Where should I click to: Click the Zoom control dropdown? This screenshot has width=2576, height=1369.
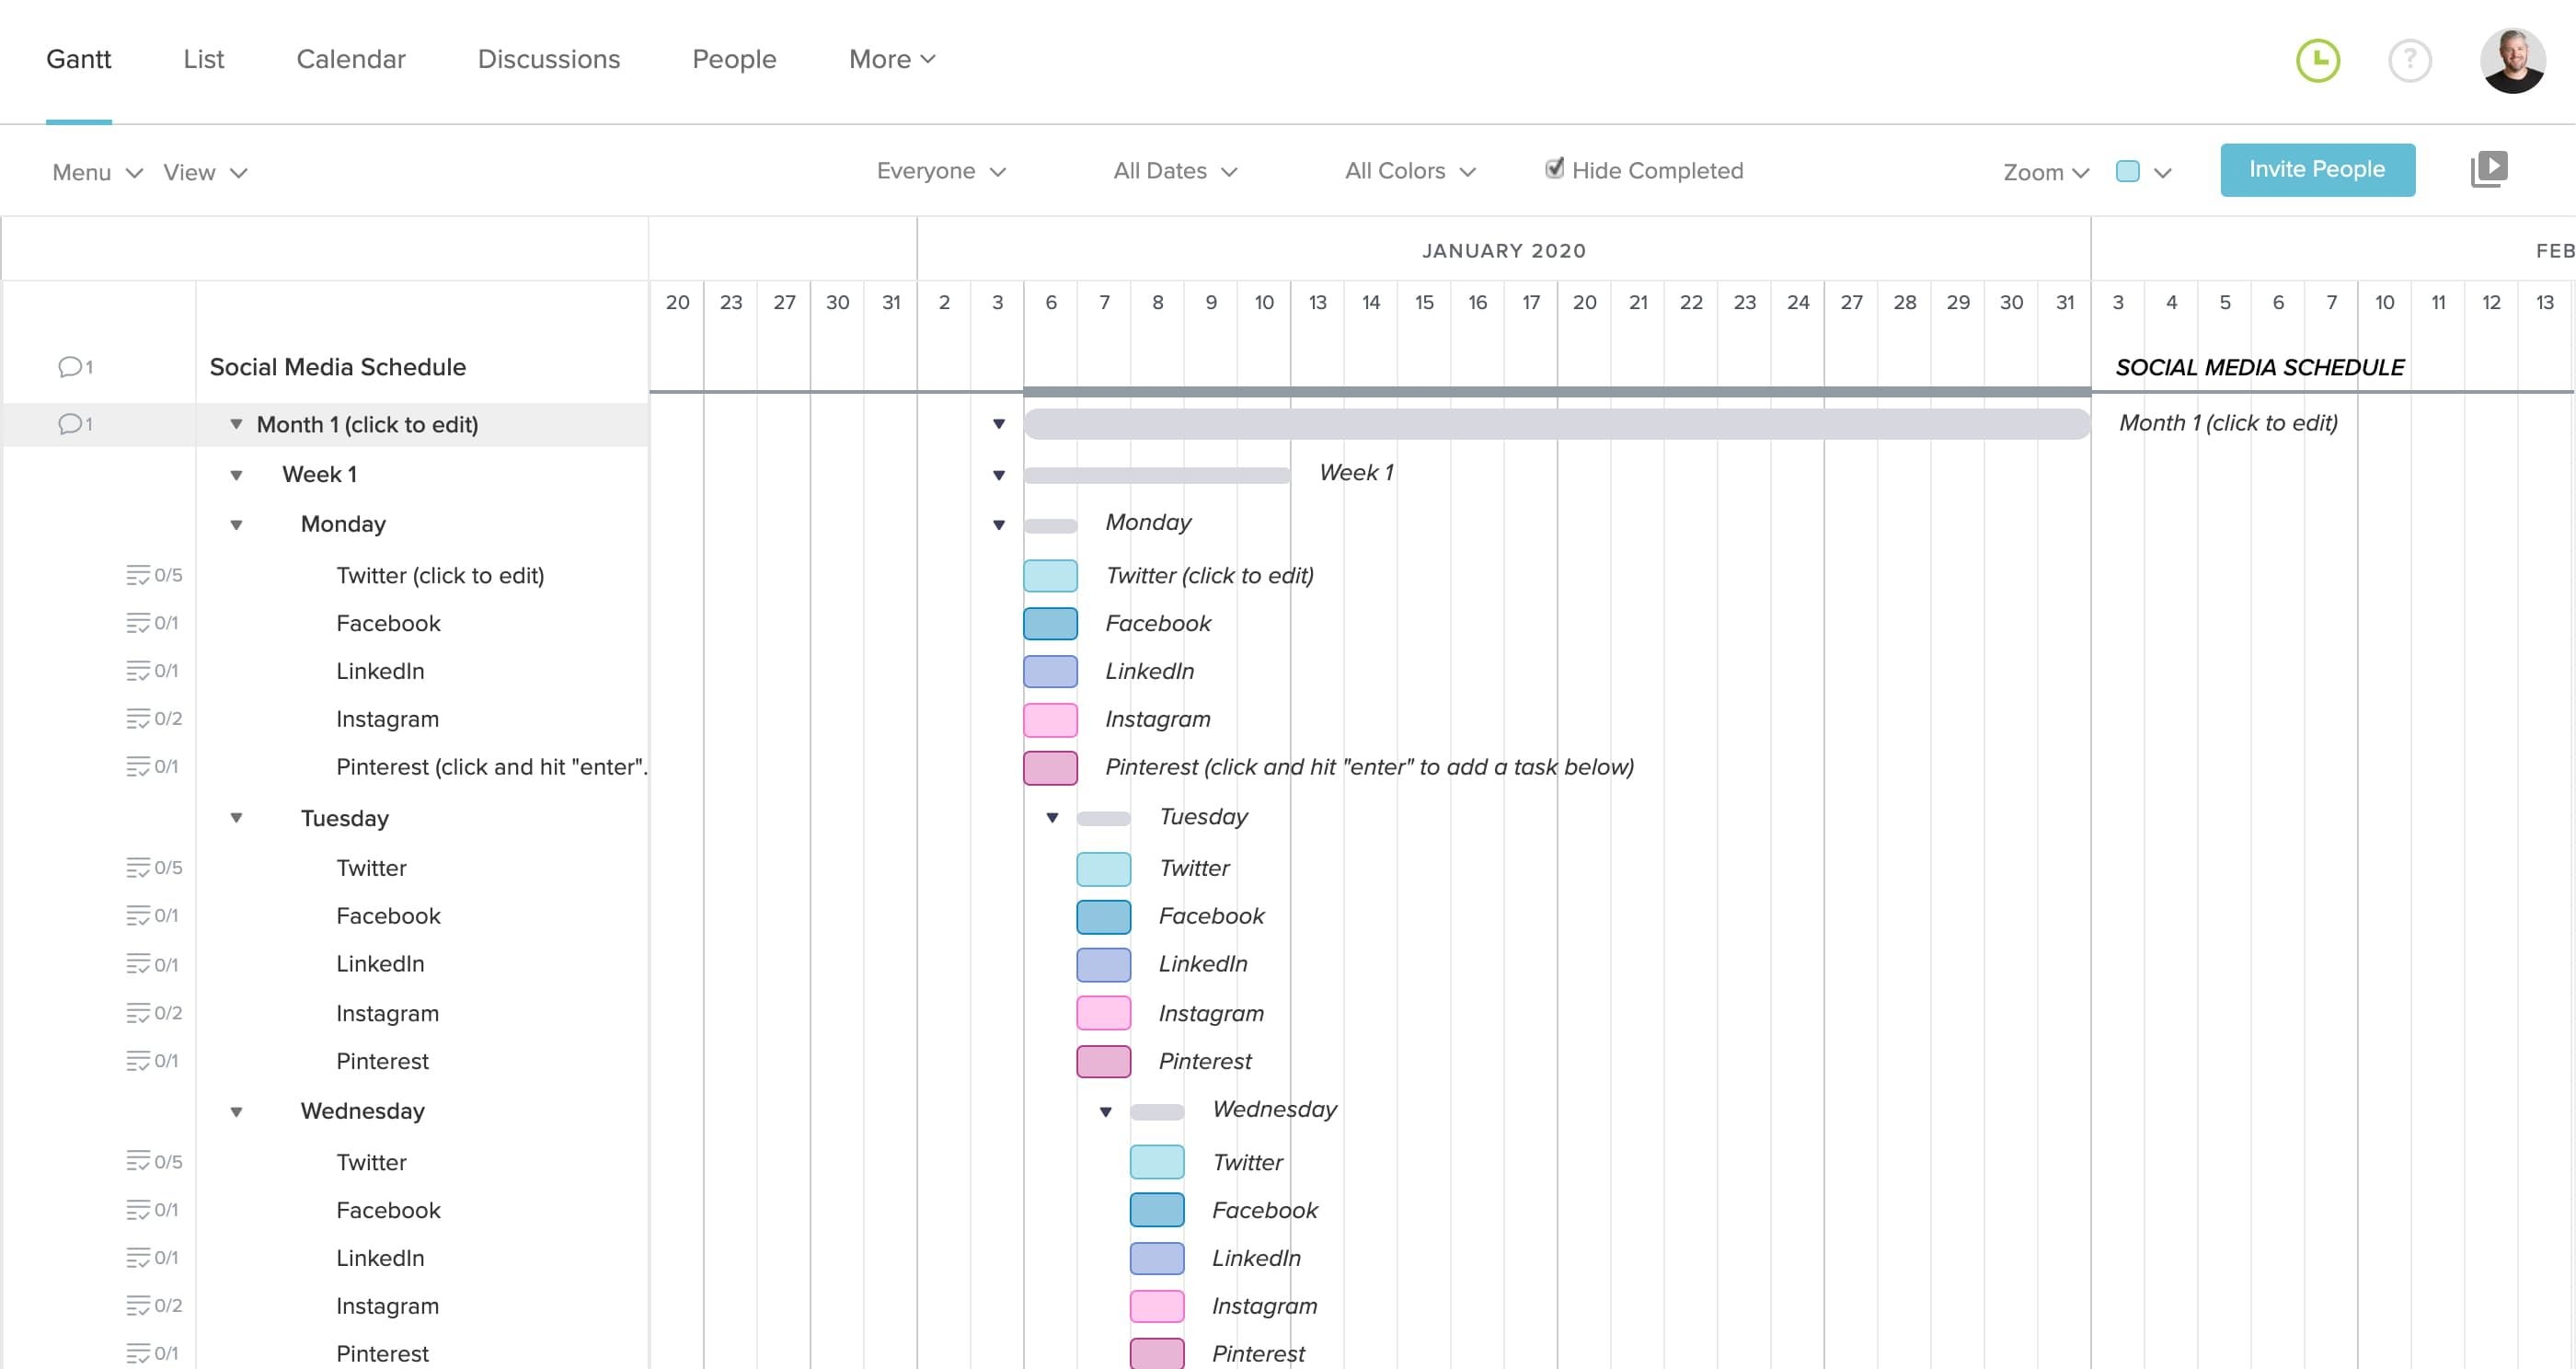pyautogui.click(x=2046, y=170)
